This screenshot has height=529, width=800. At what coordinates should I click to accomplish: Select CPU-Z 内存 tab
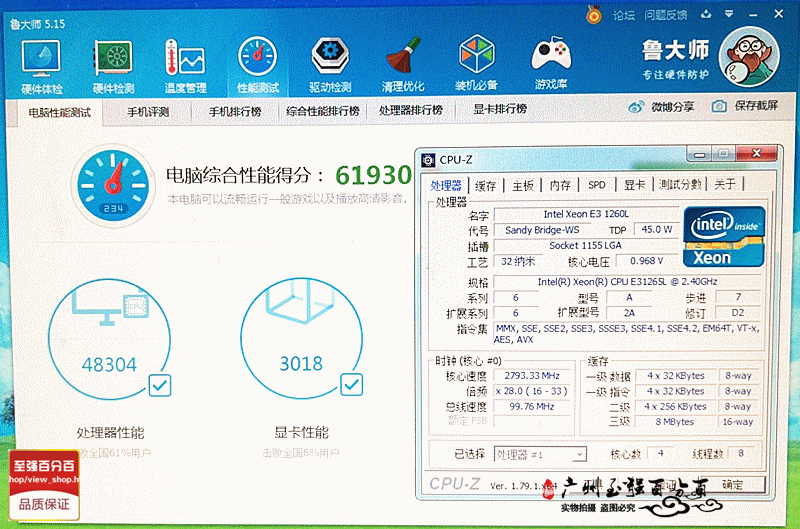click(x=560, y=185)
